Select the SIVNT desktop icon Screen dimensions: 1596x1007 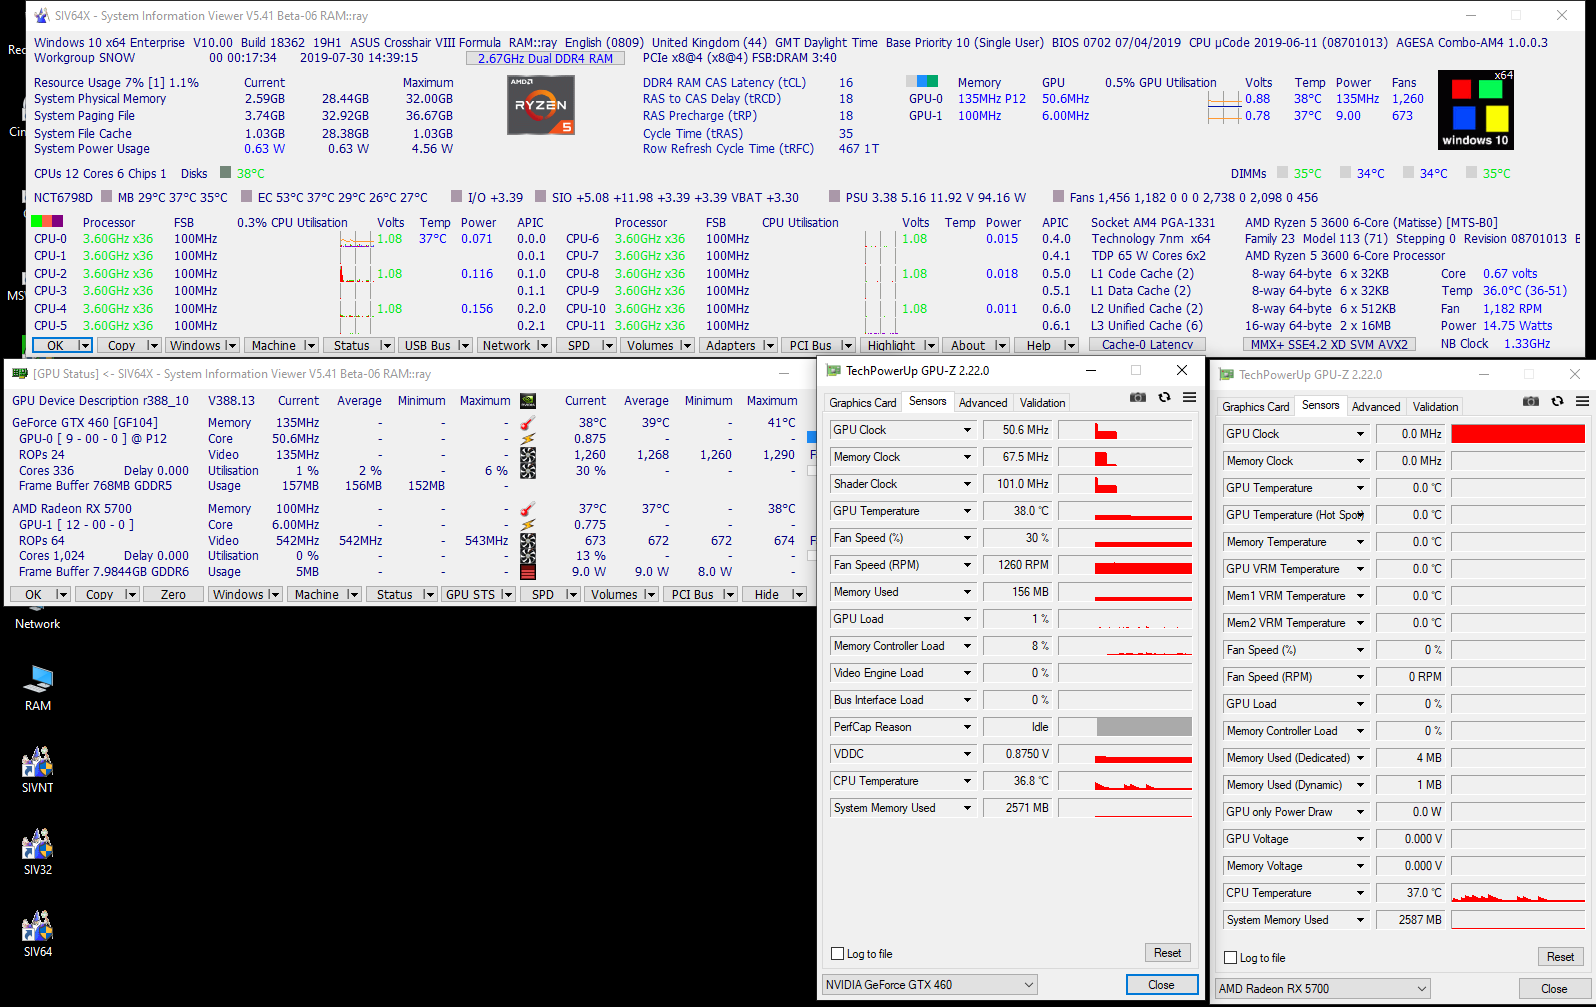click(37, 770)
